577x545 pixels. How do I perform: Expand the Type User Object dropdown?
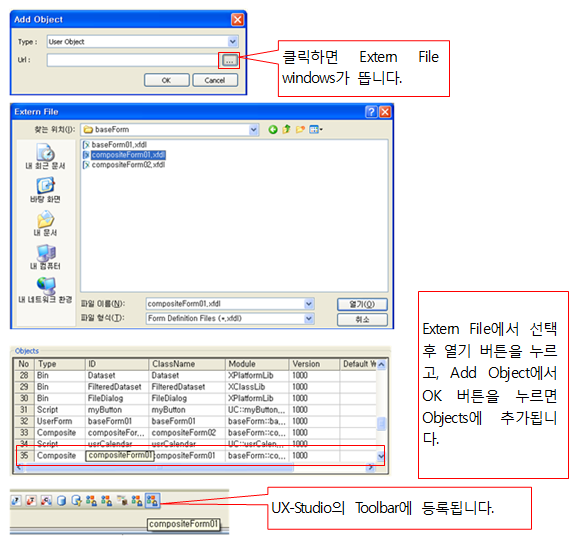(233, 42)
